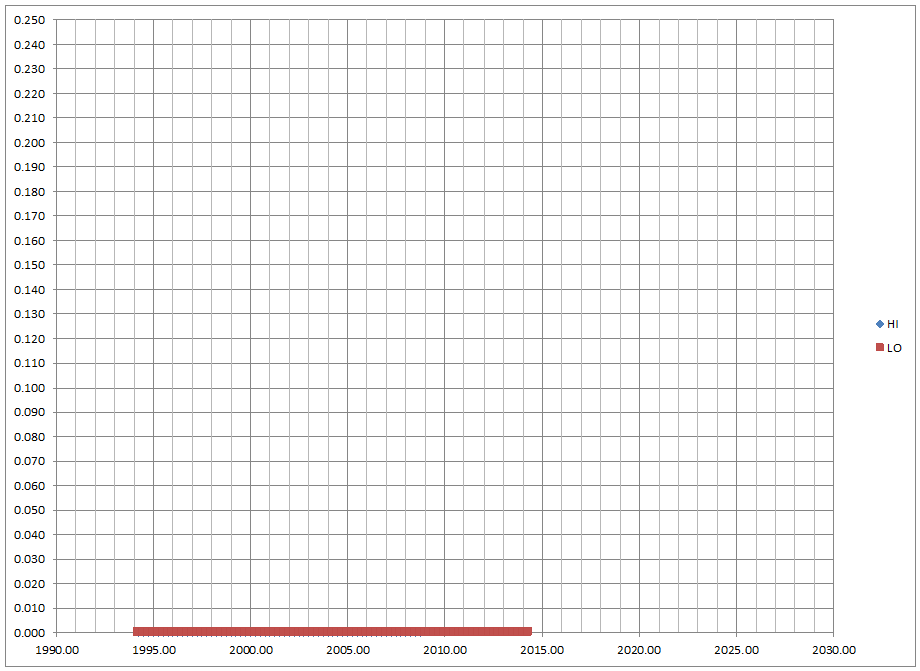Click the 0.040 vertical axis label
Image resolution: width=920 pixels, height=671 pixels.
click(29, 535)
